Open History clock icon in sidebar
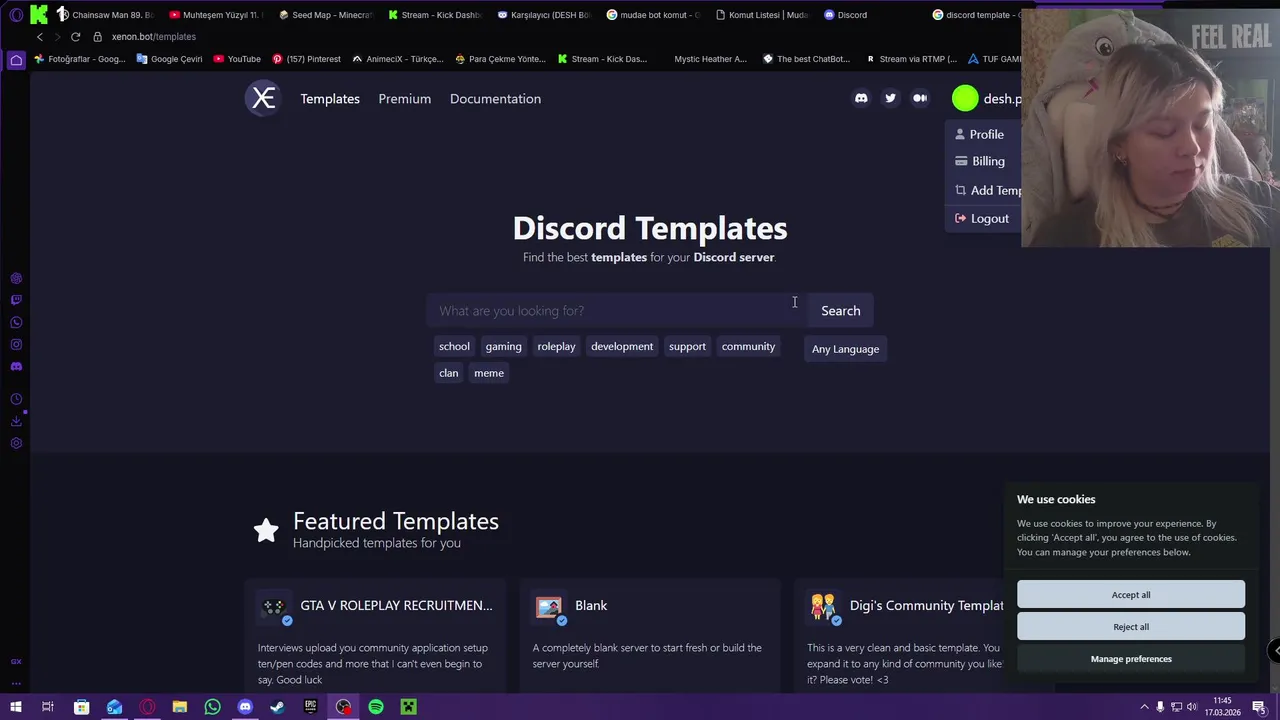The image size is (1280, 720). (x=16, y=399)
